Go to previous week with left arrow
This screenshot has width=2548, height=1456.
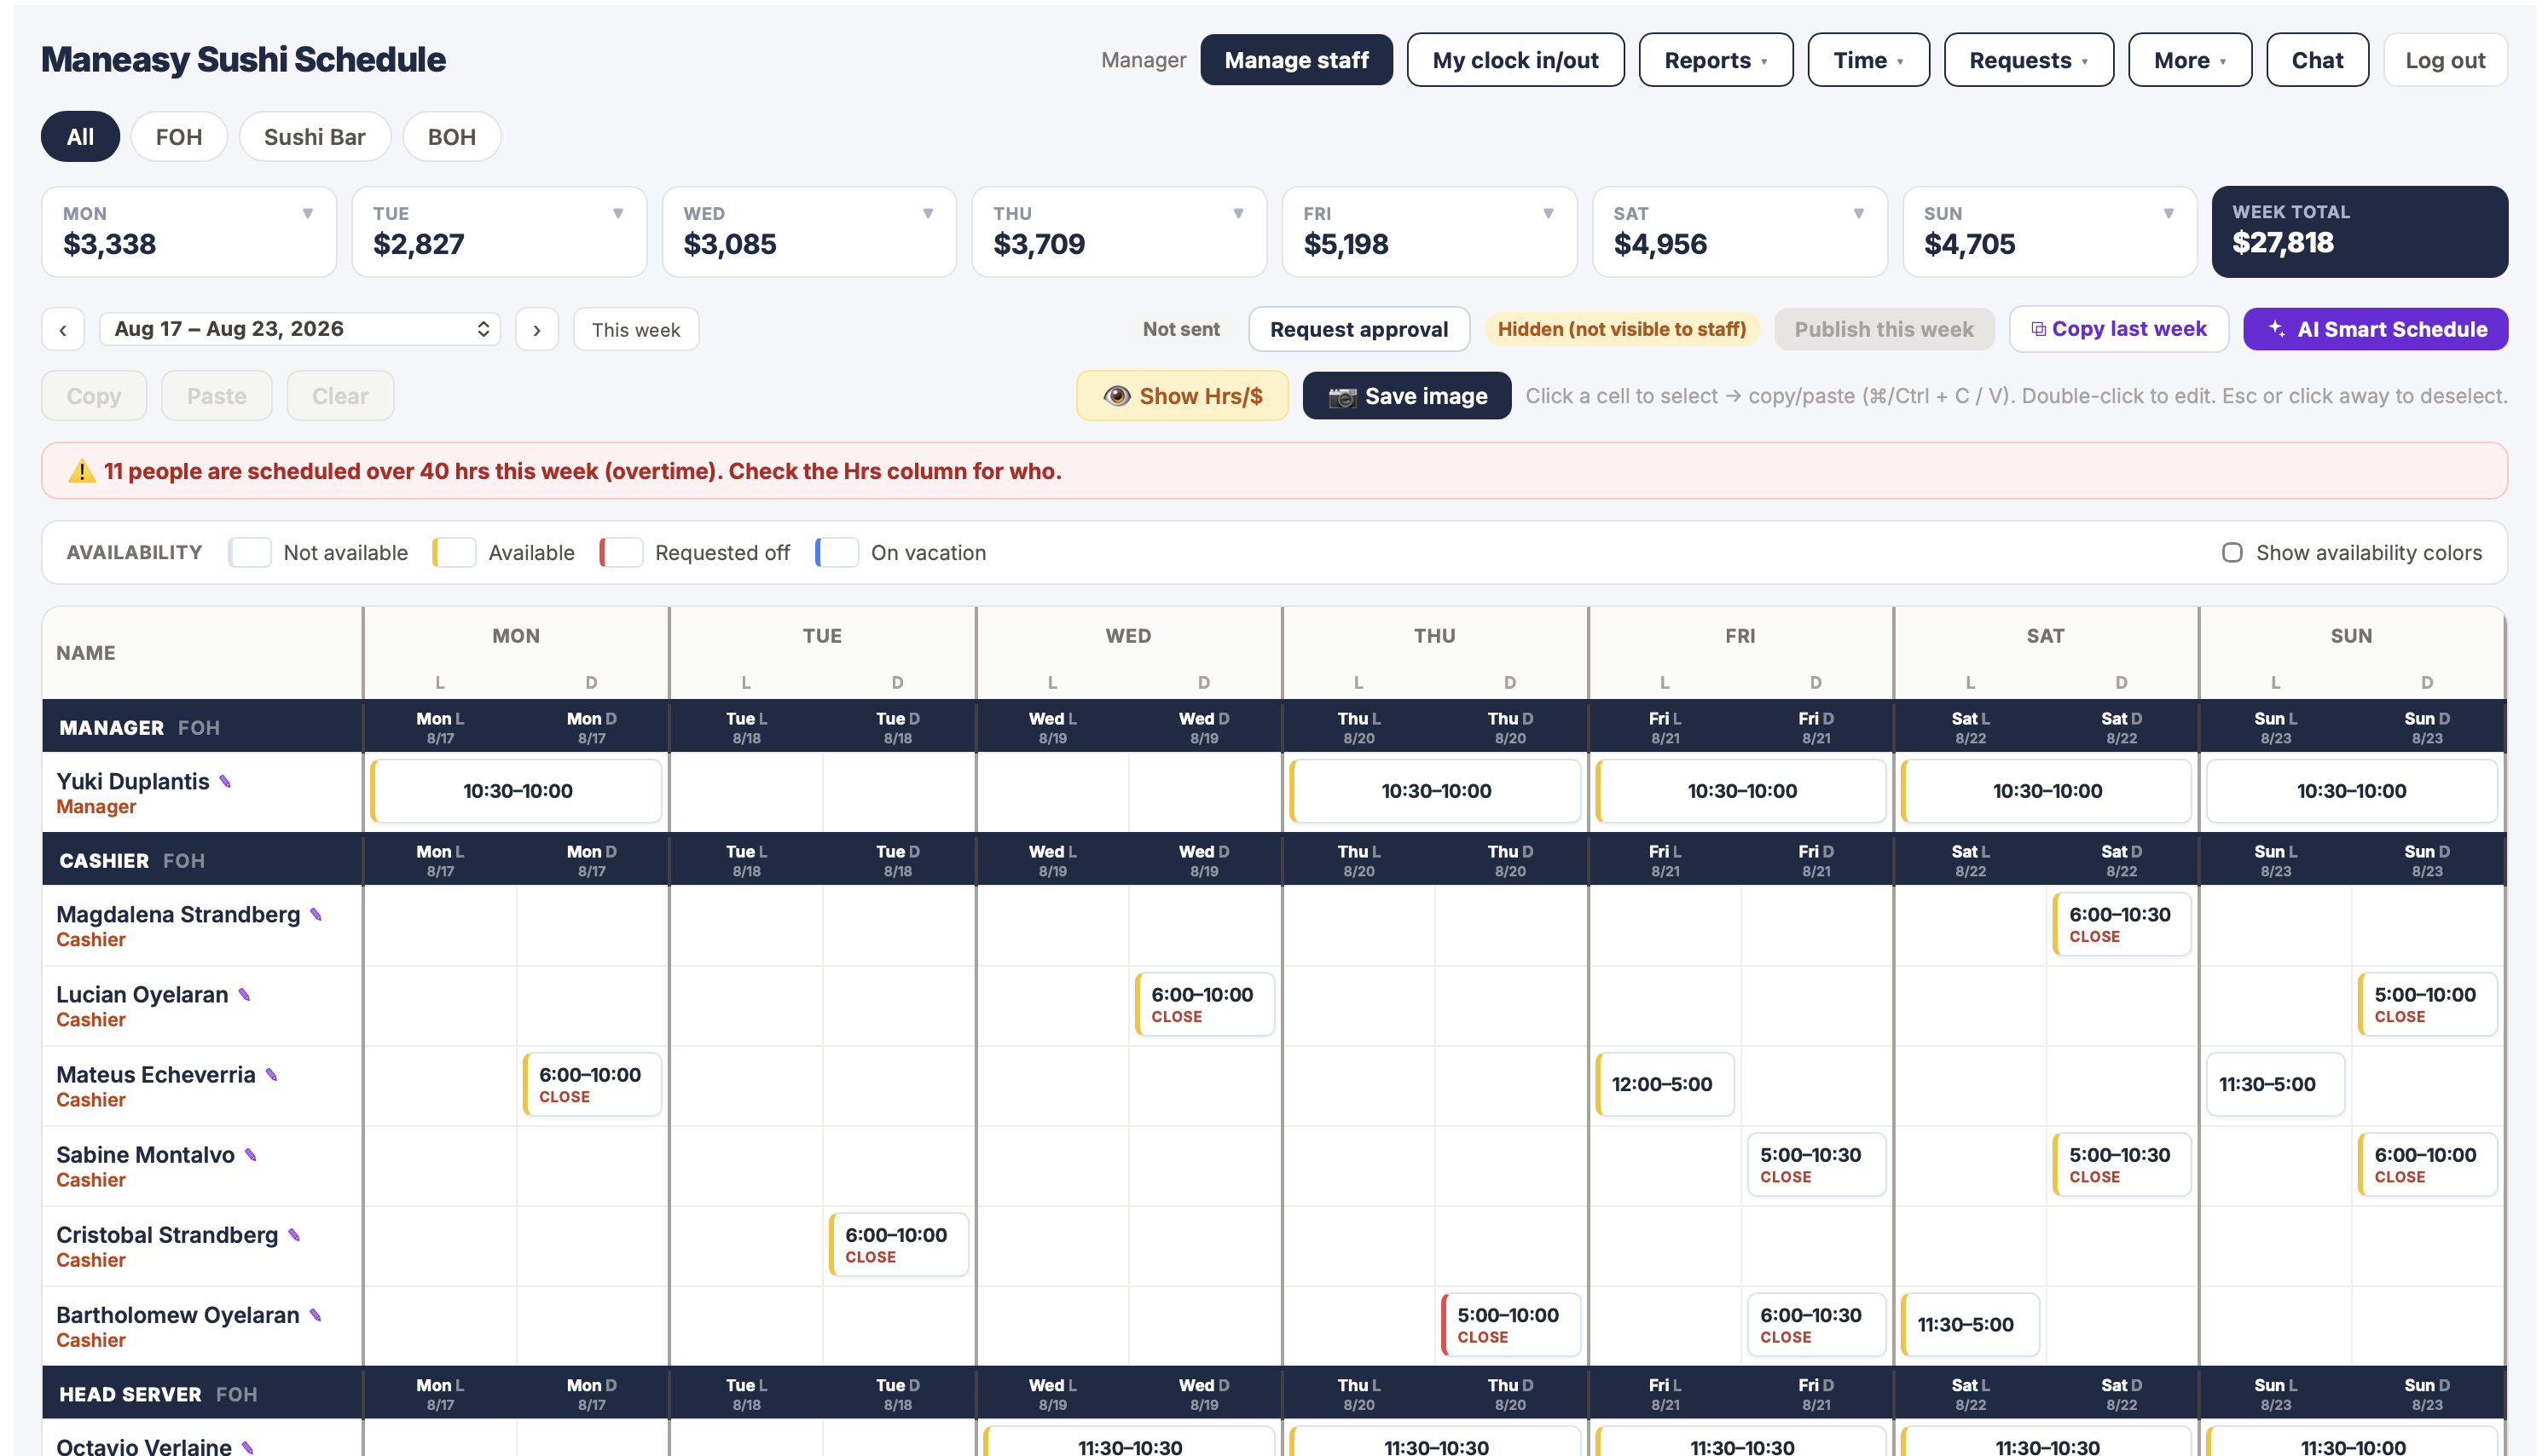coord(63,330)
